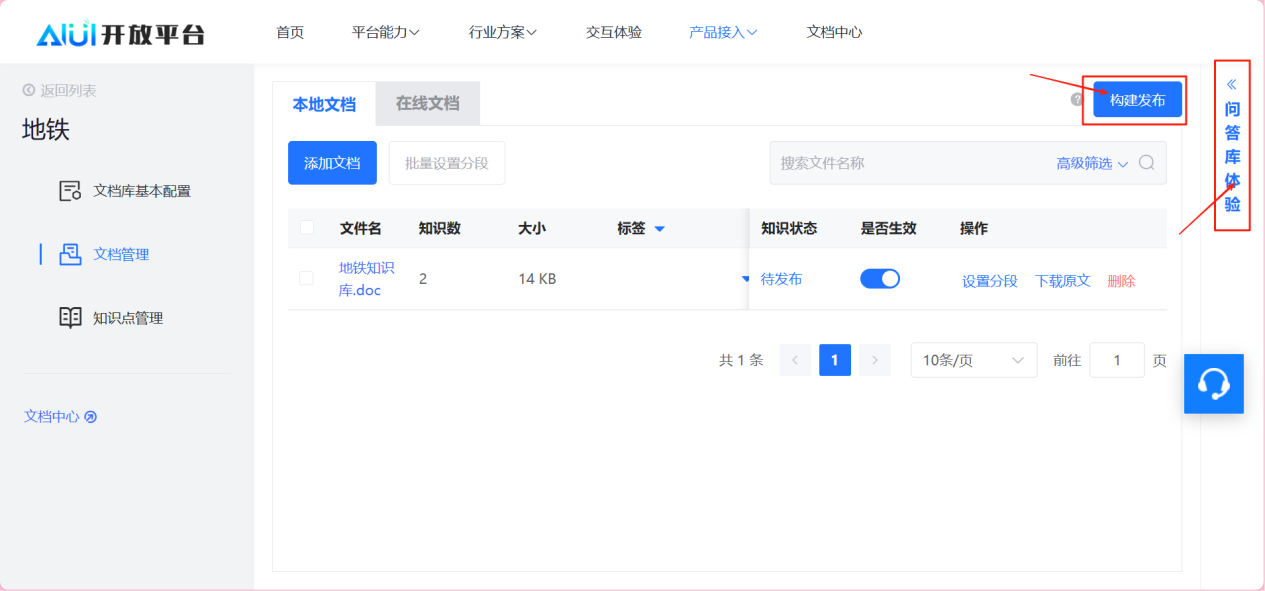Screen dimensions: 1265x591
Task: Expand the 高级筛选 filter options
Action: pyautogui.click(x=1092, y=163)
